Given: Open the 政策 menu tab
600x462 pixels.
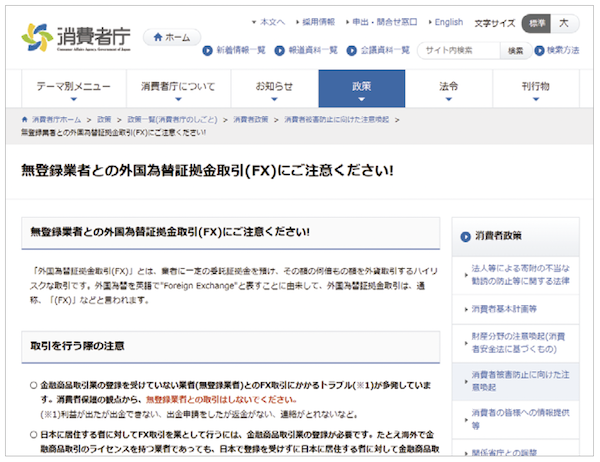Looking at the screenshot, I should click(362, 88).
